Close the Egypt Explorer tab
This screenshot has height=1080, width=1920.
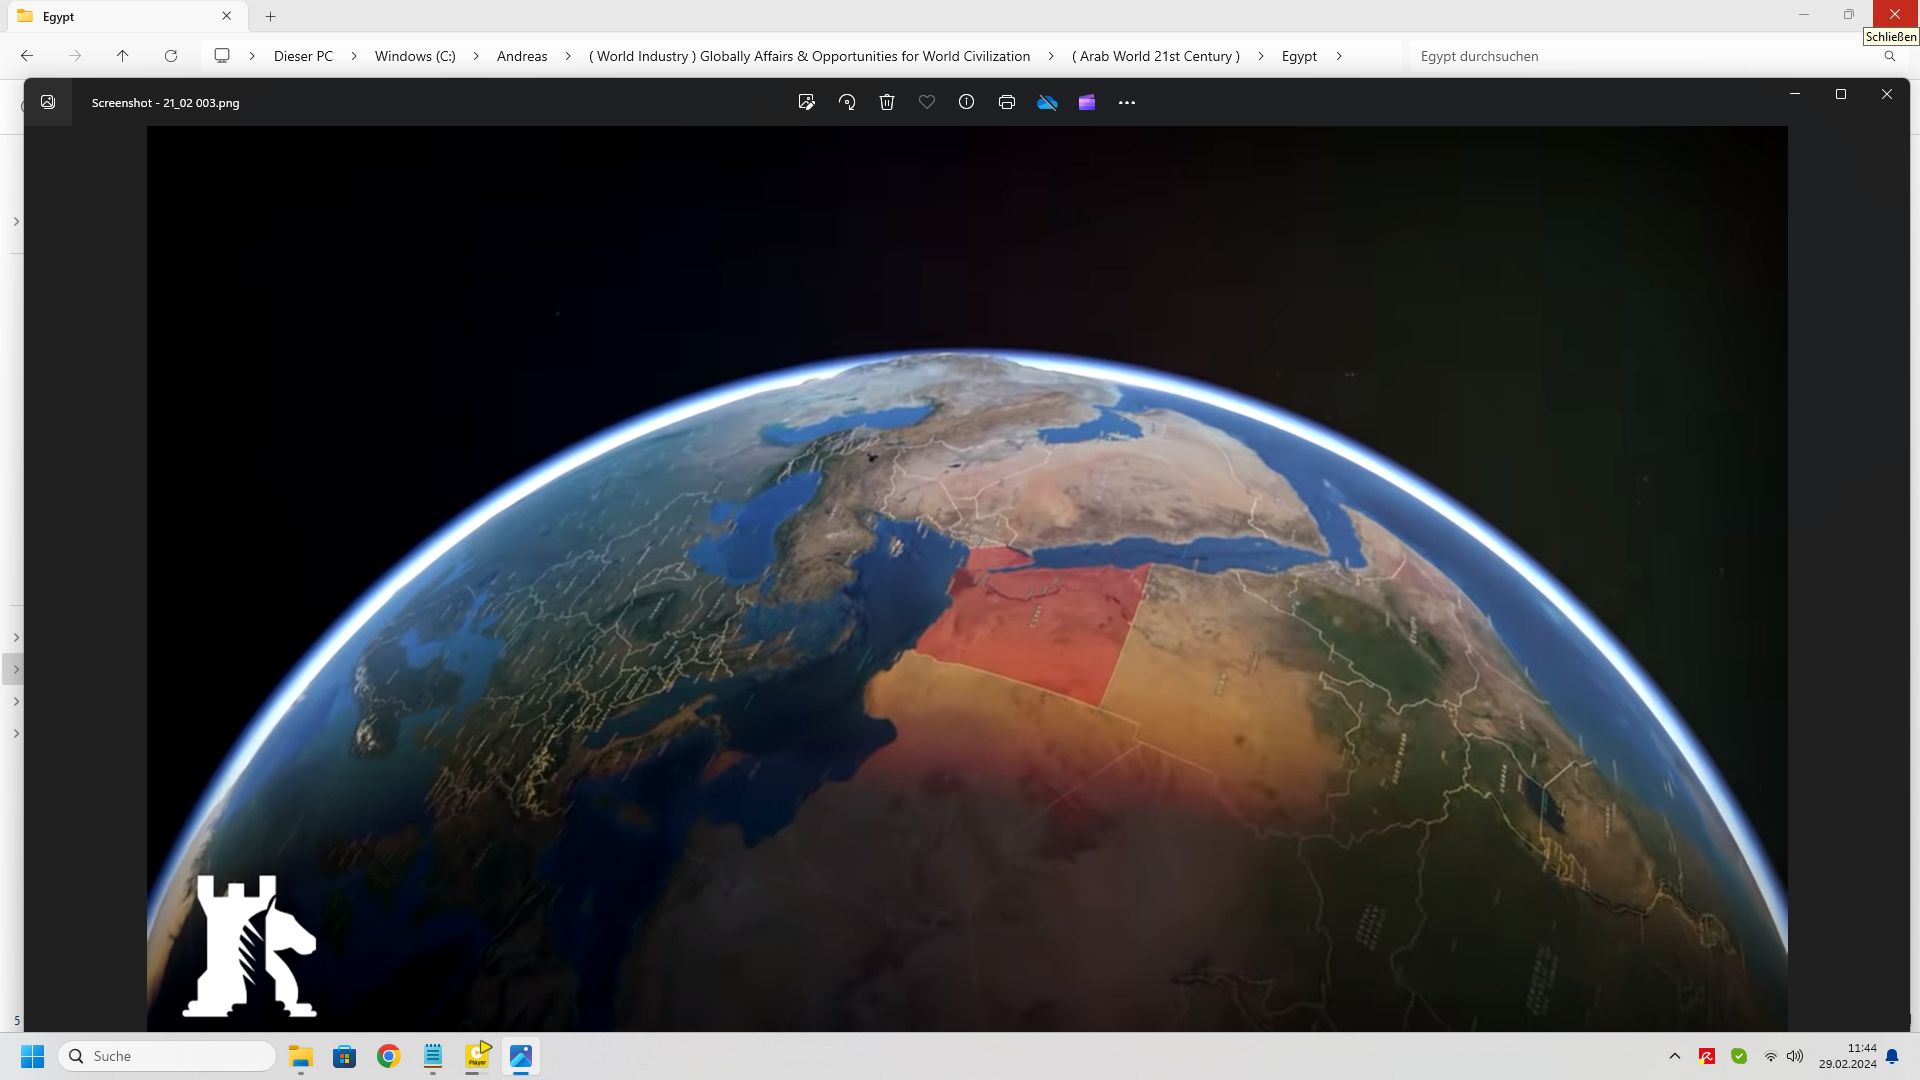click(227, 16)
